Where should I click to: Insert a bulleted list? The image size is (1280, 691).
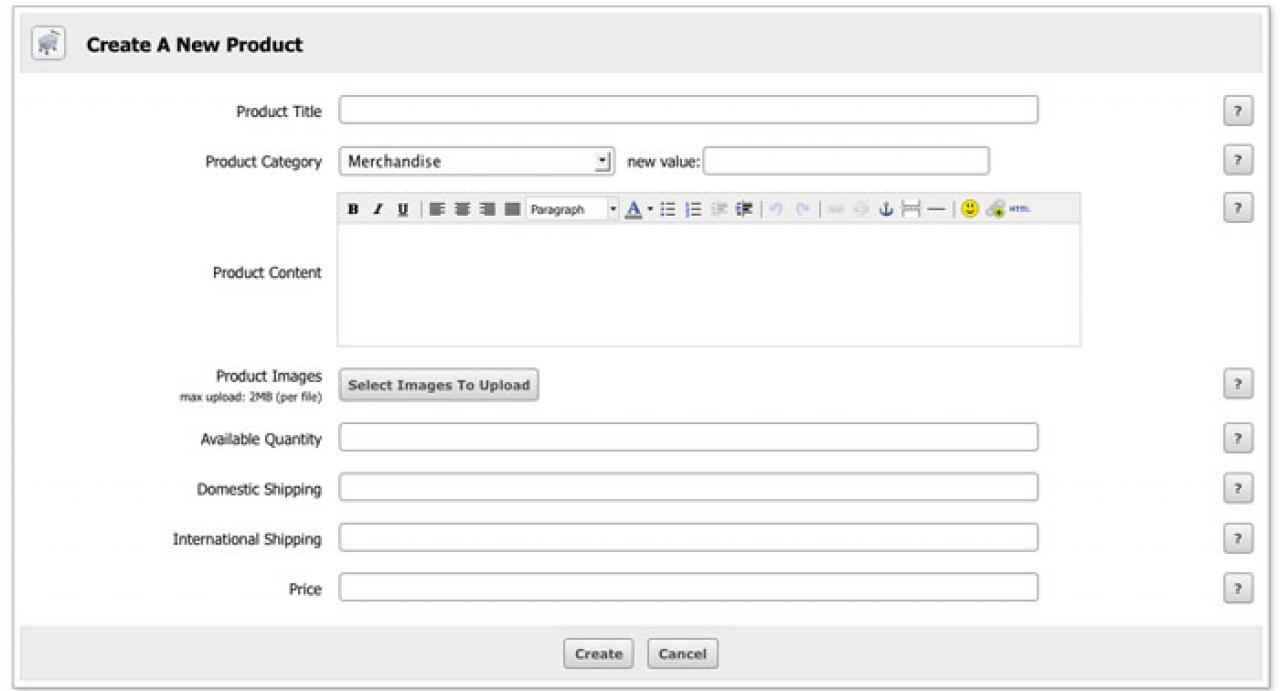click(668, 209)
